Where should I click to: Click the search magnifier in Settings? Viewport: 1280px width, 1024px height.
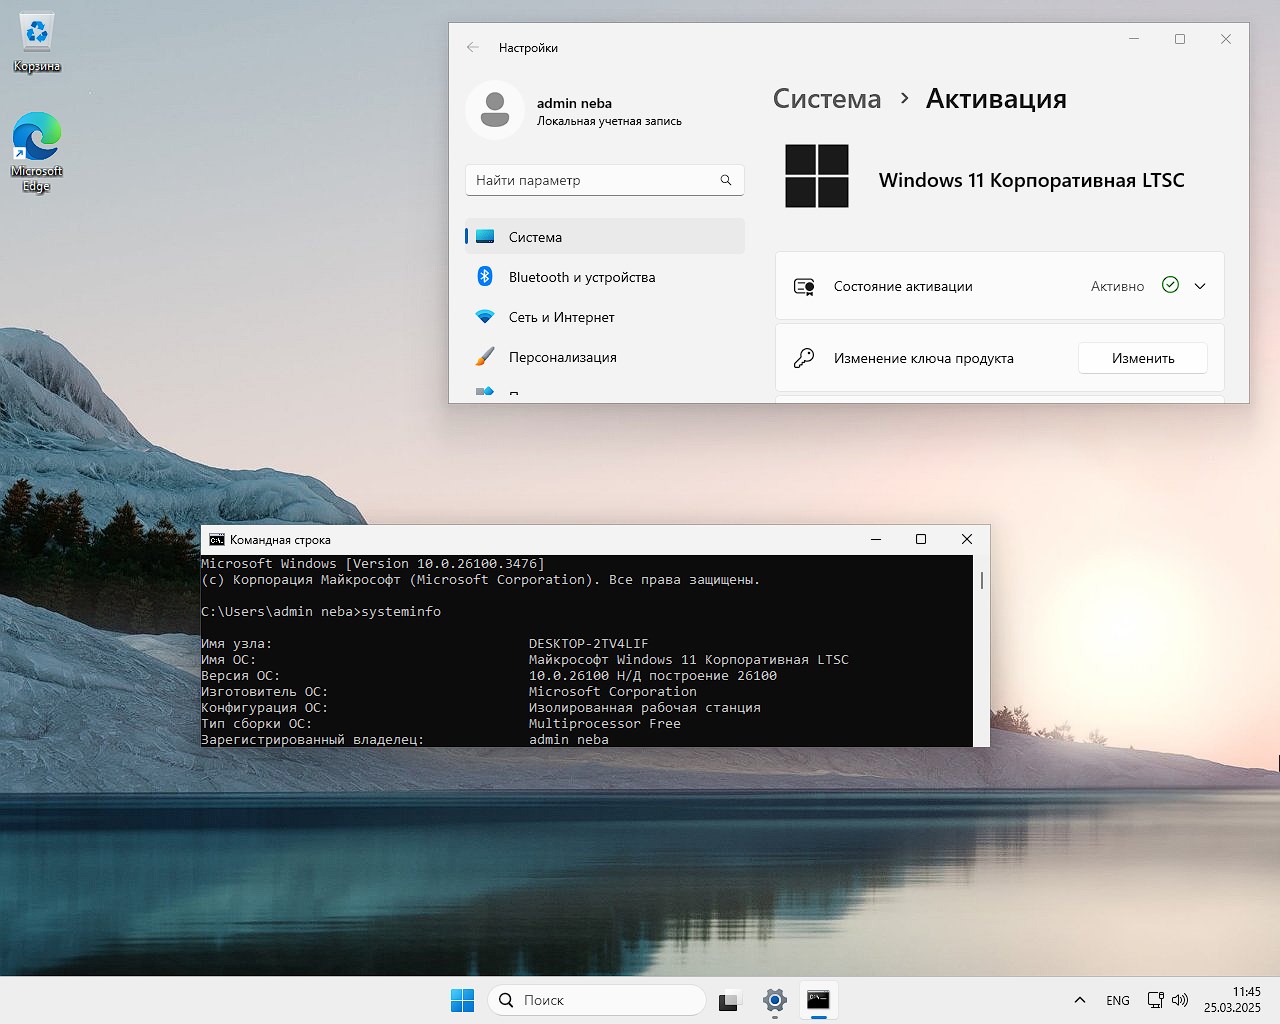pos(726,180)
